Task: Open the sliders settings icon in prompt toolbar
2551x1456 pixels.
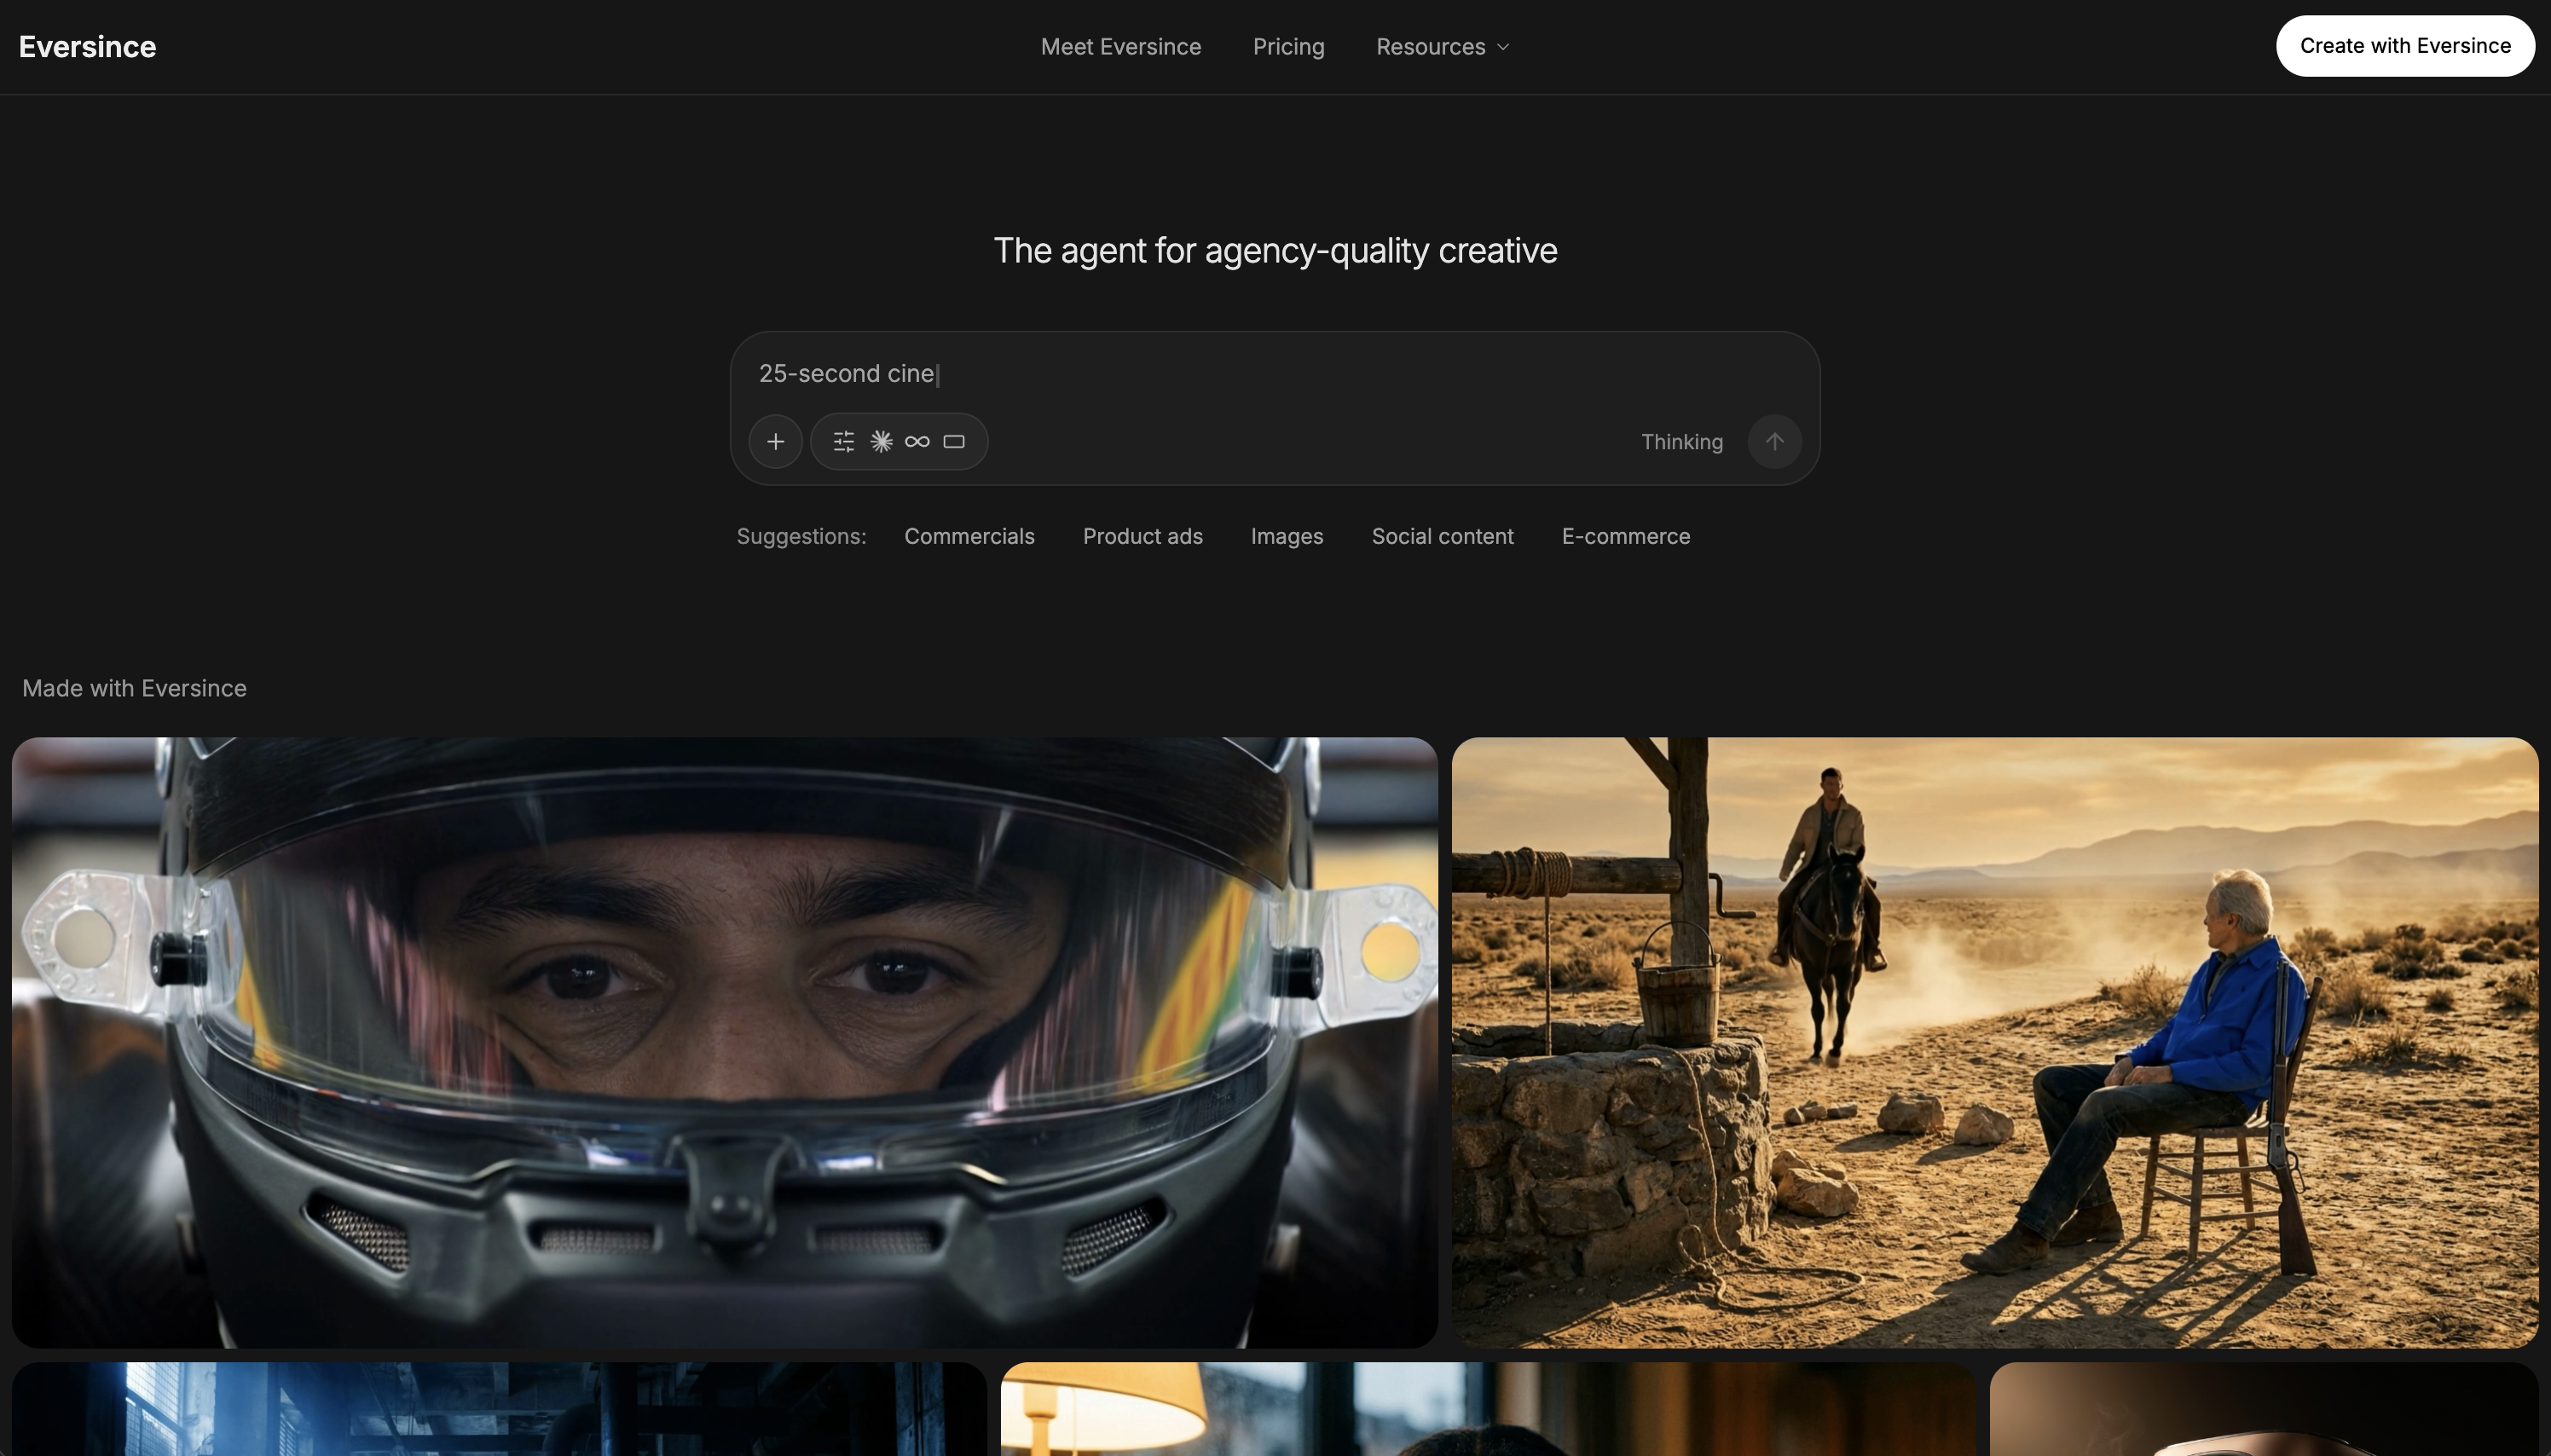Action: (x=843, y=441)
